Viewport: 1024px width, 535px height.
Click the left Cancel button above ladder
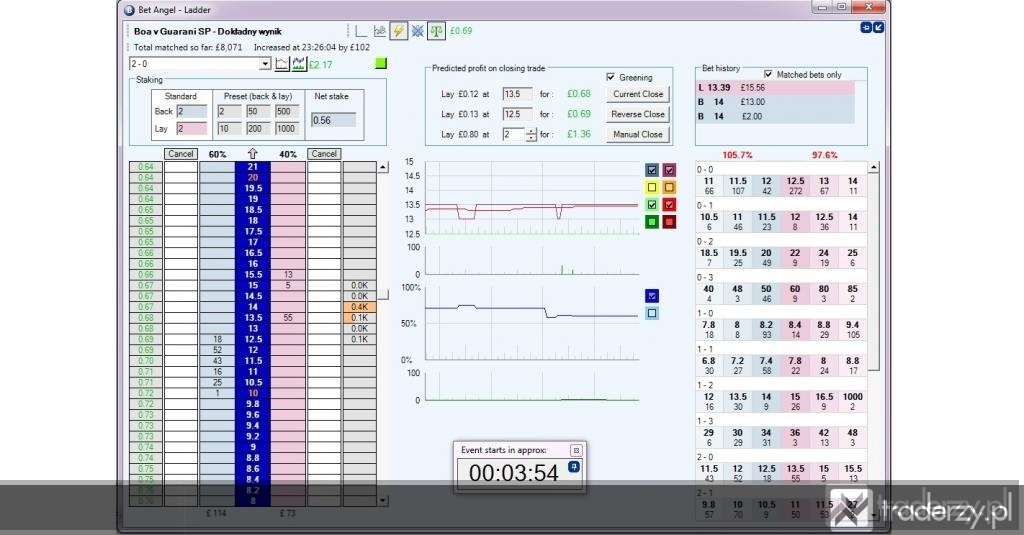181,154
